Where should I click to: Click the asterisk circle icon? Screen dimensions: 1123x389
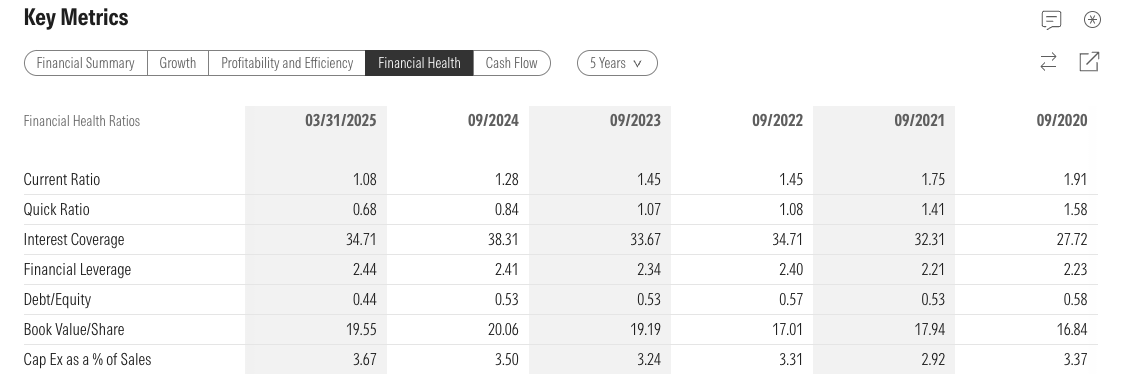click(1092, 20)
